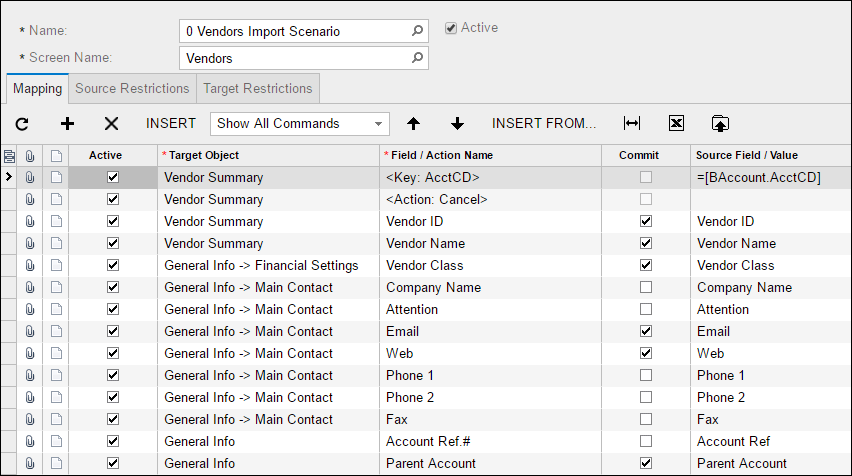Open the Show All Commands dropdown

click(300, 124)
